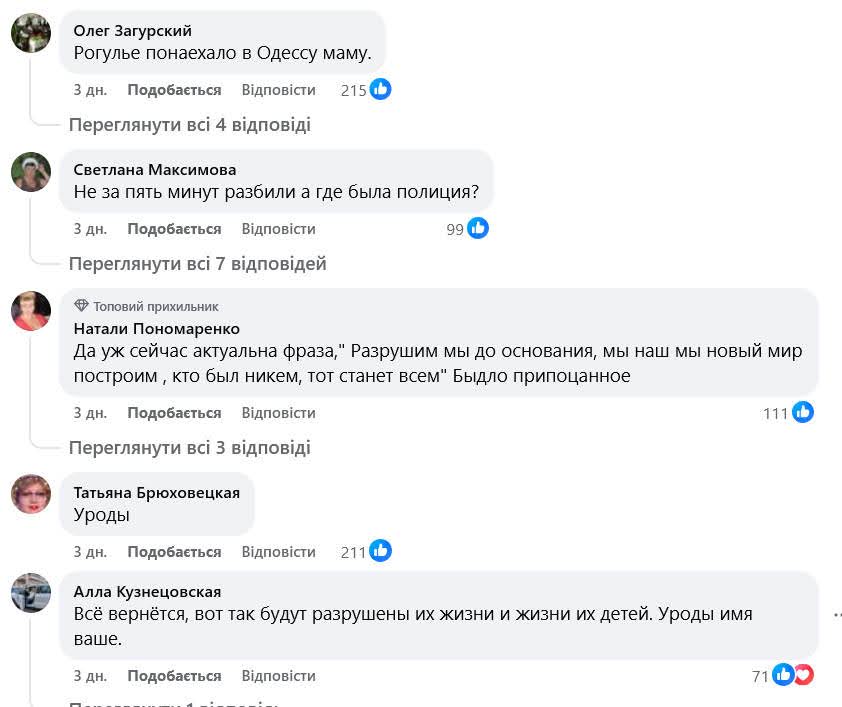Click the top fan diamond badge icon

pos(82,306)
